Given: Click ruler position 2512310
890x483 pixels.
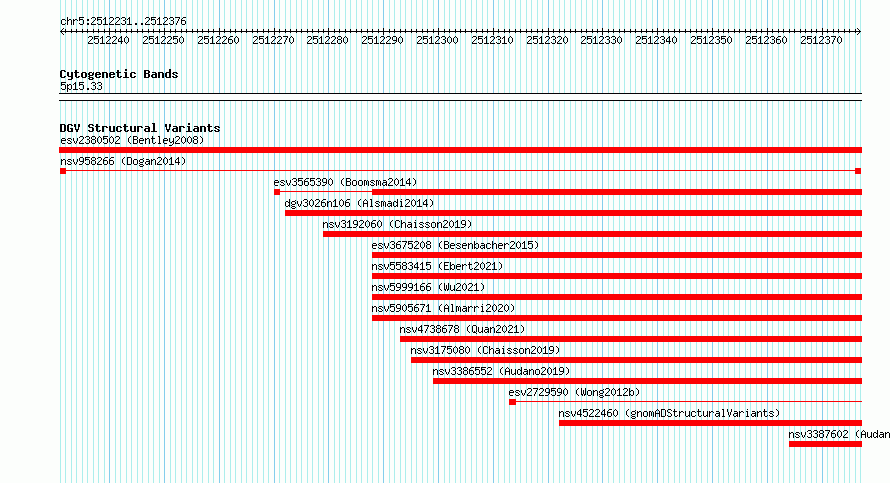Looking at the screenshot, I should click(x=492, y=40).
